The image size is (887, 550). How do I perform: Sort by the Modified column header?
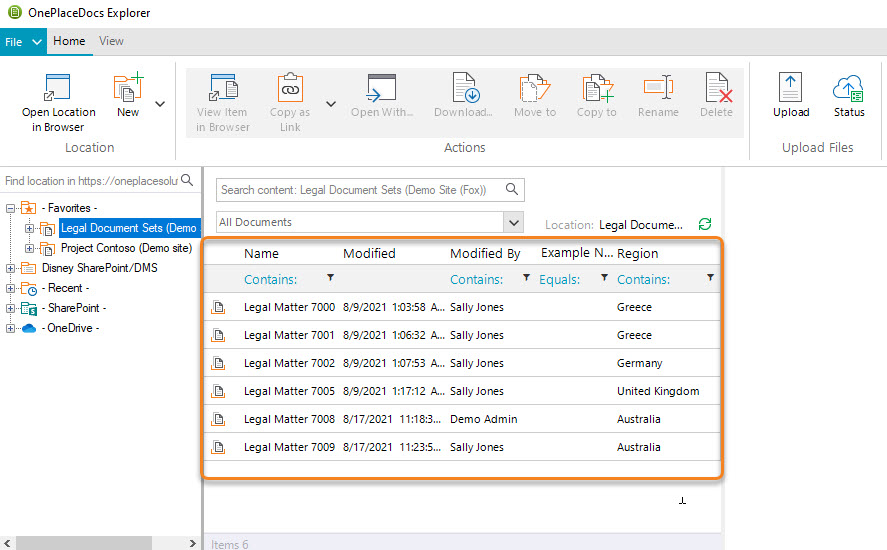[x=369, y=253]
